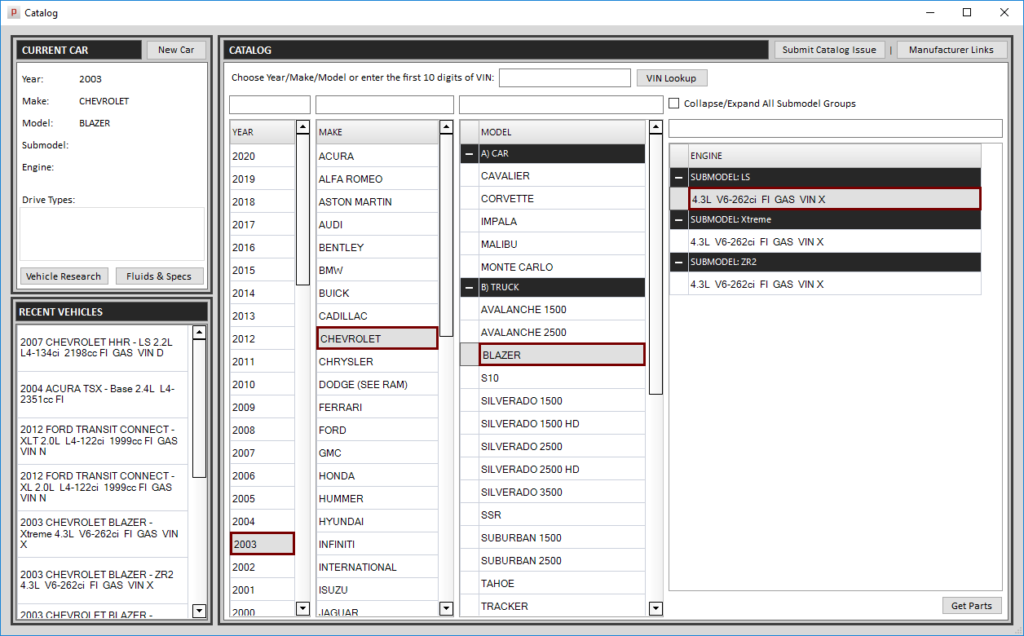
Task: Collapse the SUBMODEL: Xtreme engine group
Action: coord(679,219)
